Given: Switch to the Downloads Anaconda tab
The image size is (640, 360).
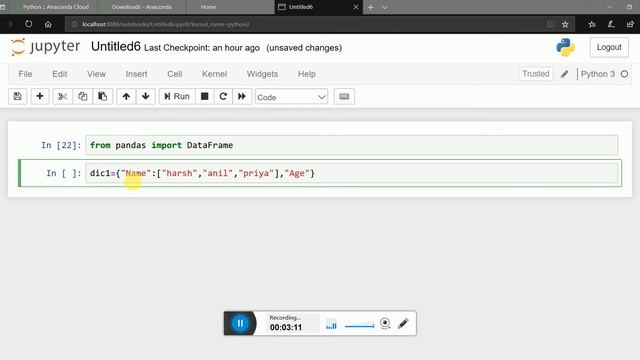Looking at the screenshot, I should tap(142, 7).
